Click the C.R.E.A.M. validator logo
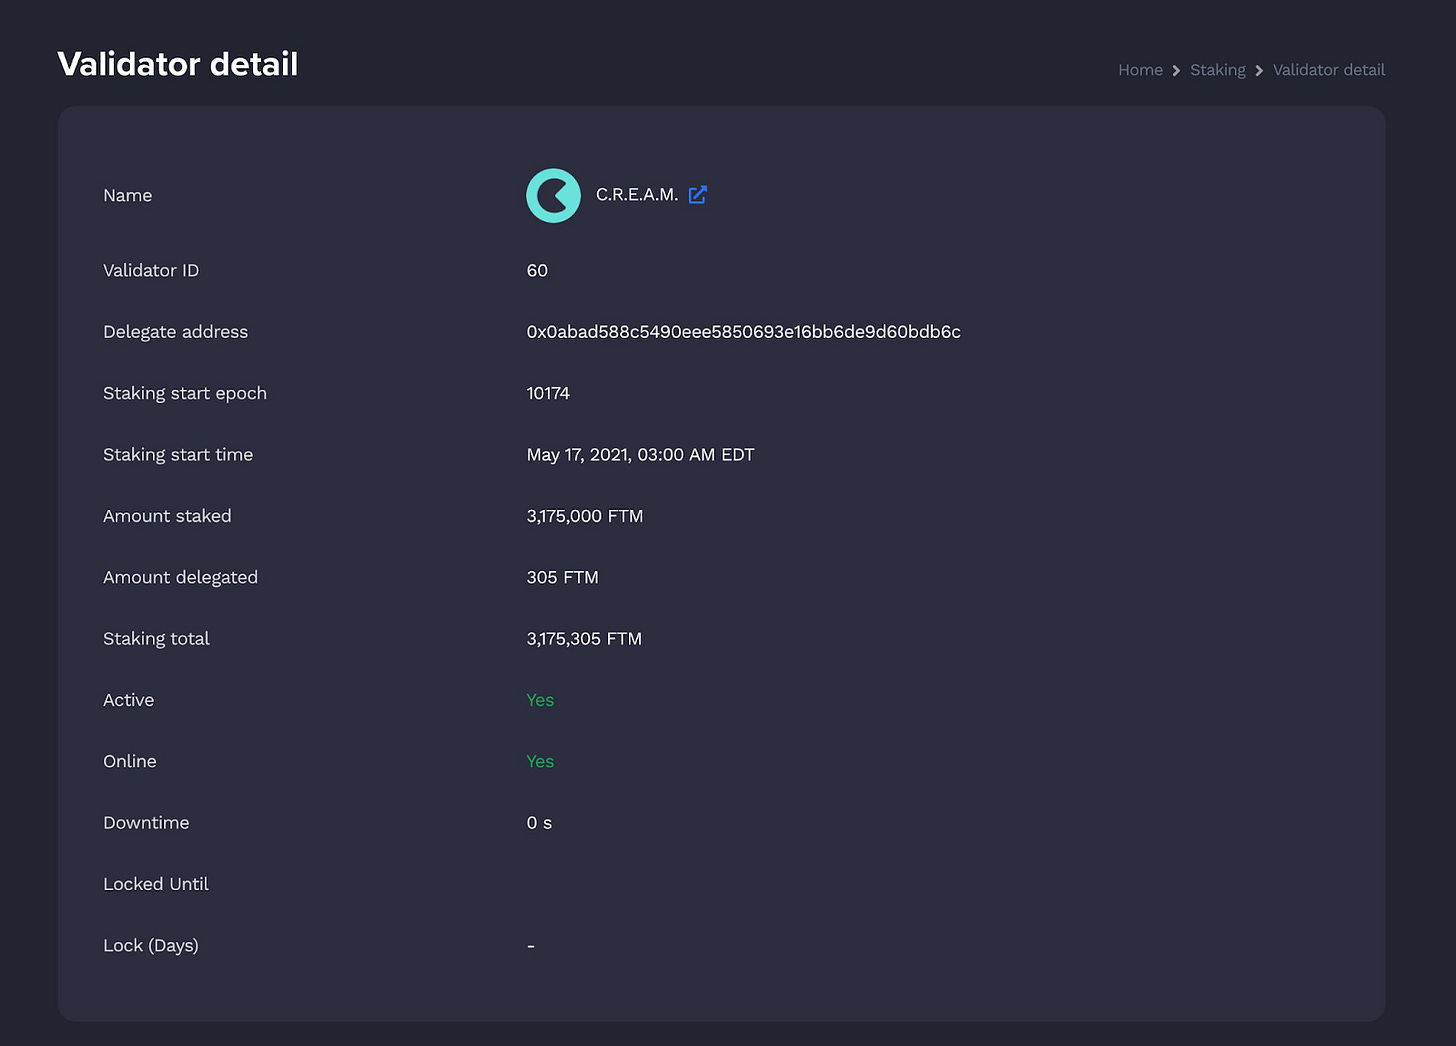The height and width of the screenshot is (1046, 1456). click(553, 195)
